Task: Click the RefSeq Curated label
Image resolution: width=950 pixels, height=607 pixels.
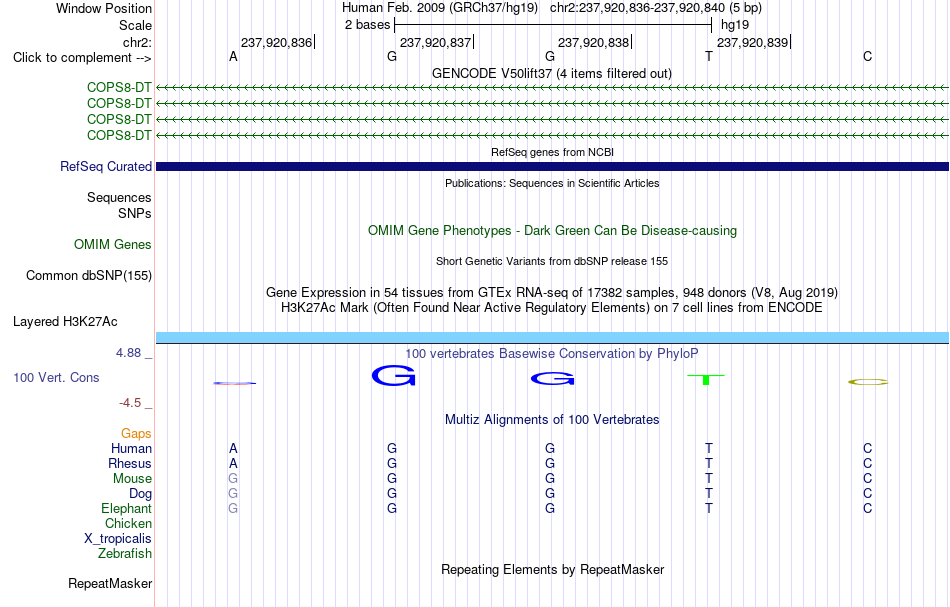Action: pyautogui.click(x=105, y=166)
